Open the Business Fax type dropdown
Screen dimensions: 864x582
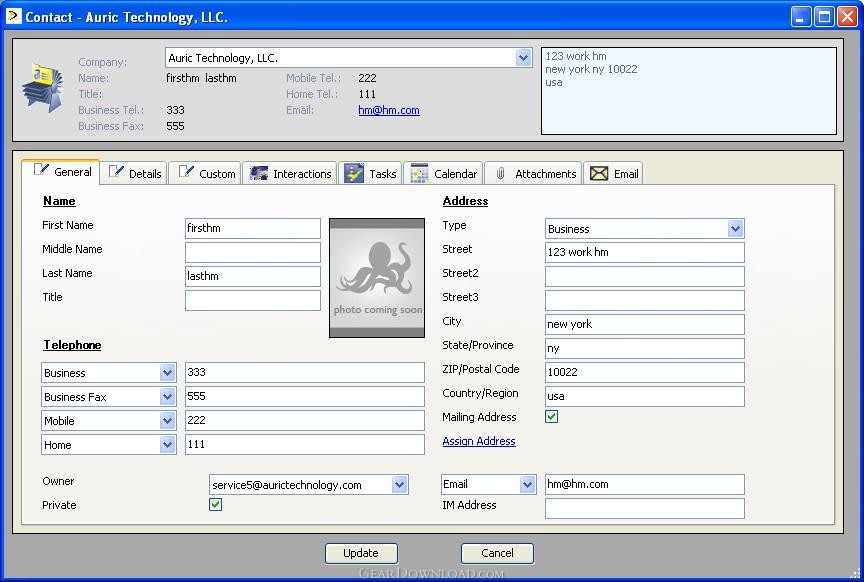click(x=168, y=396)
